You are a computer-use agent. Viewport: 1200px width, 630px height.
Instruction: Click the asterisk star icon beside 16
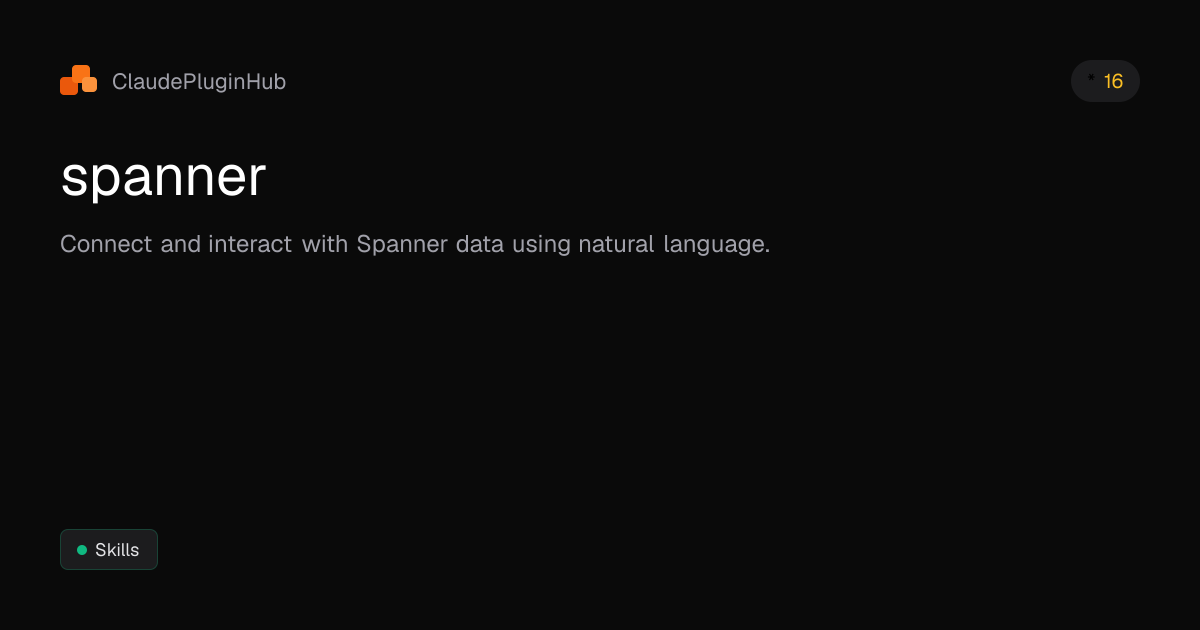[x=1091, y=80]
